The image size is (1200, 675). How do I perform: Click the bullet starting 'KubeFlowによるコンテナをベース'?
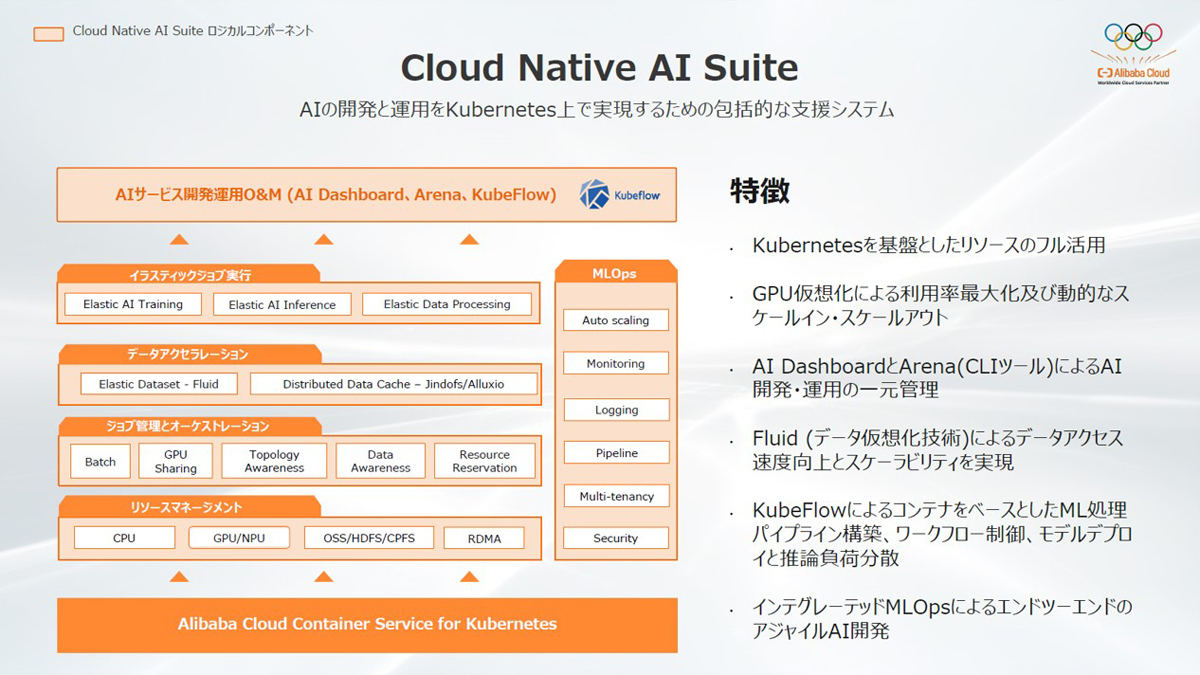(x=942, y=534)
